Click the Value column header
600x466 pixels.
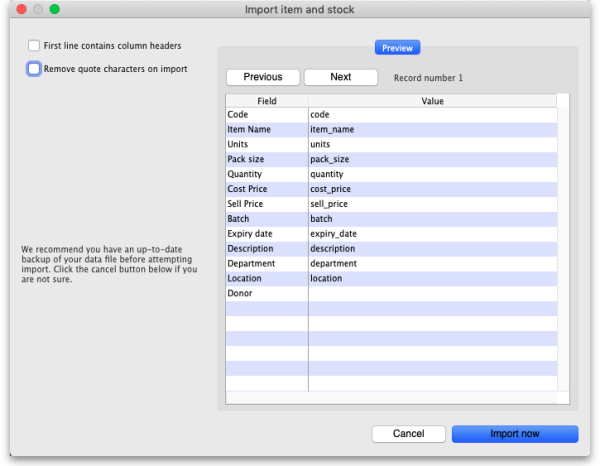point(432,101)
